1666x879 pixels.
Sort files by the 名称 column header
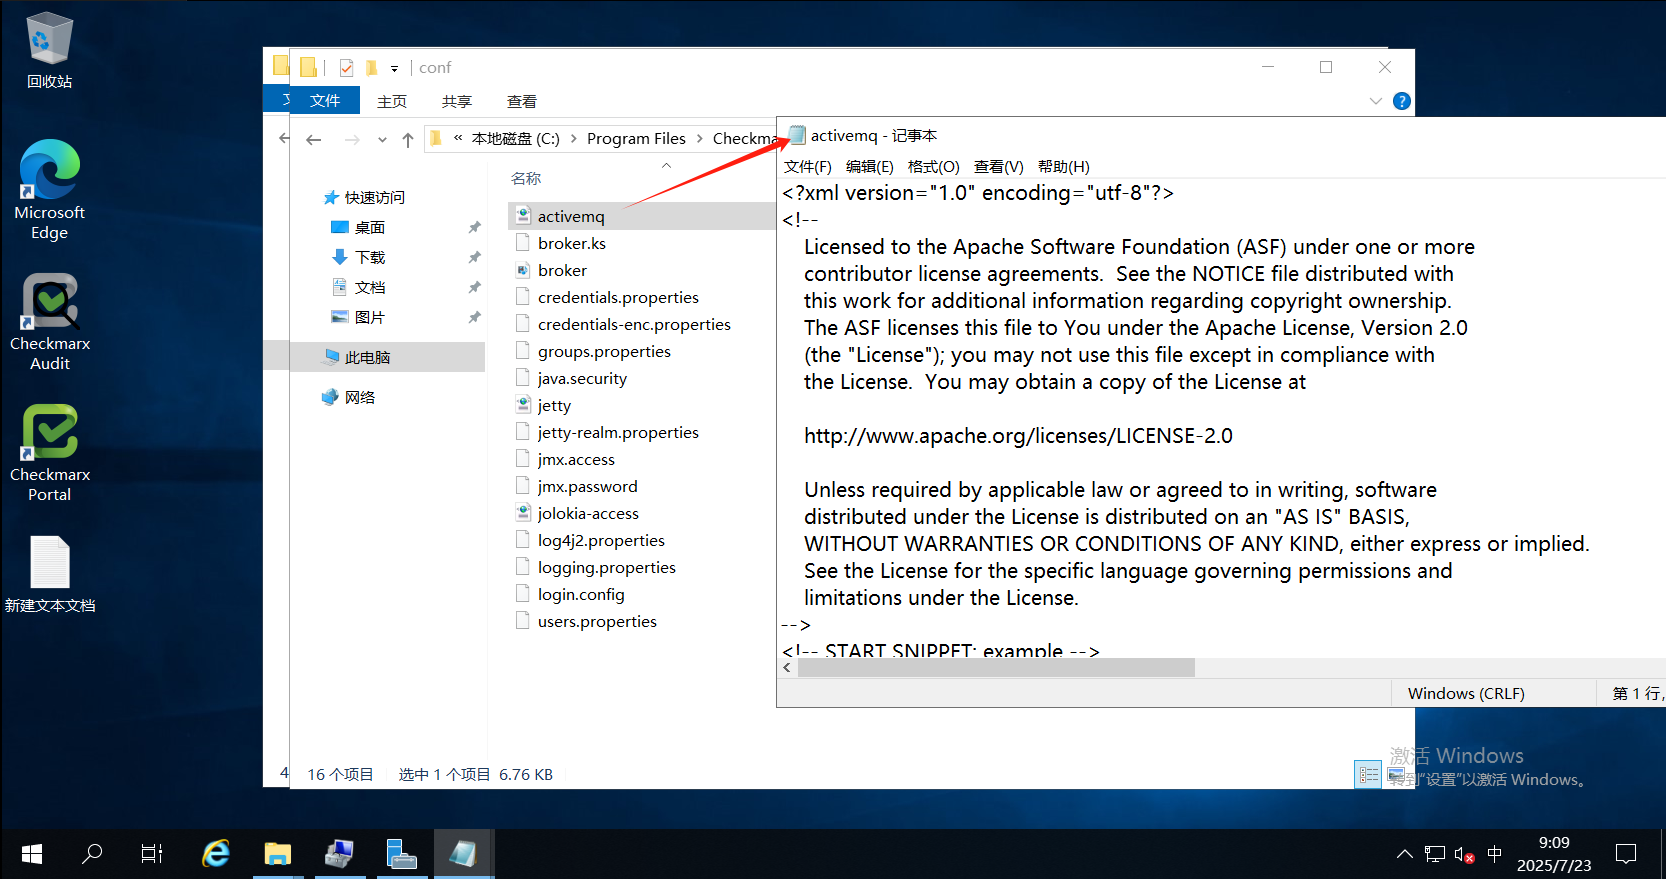coord(526,179)
